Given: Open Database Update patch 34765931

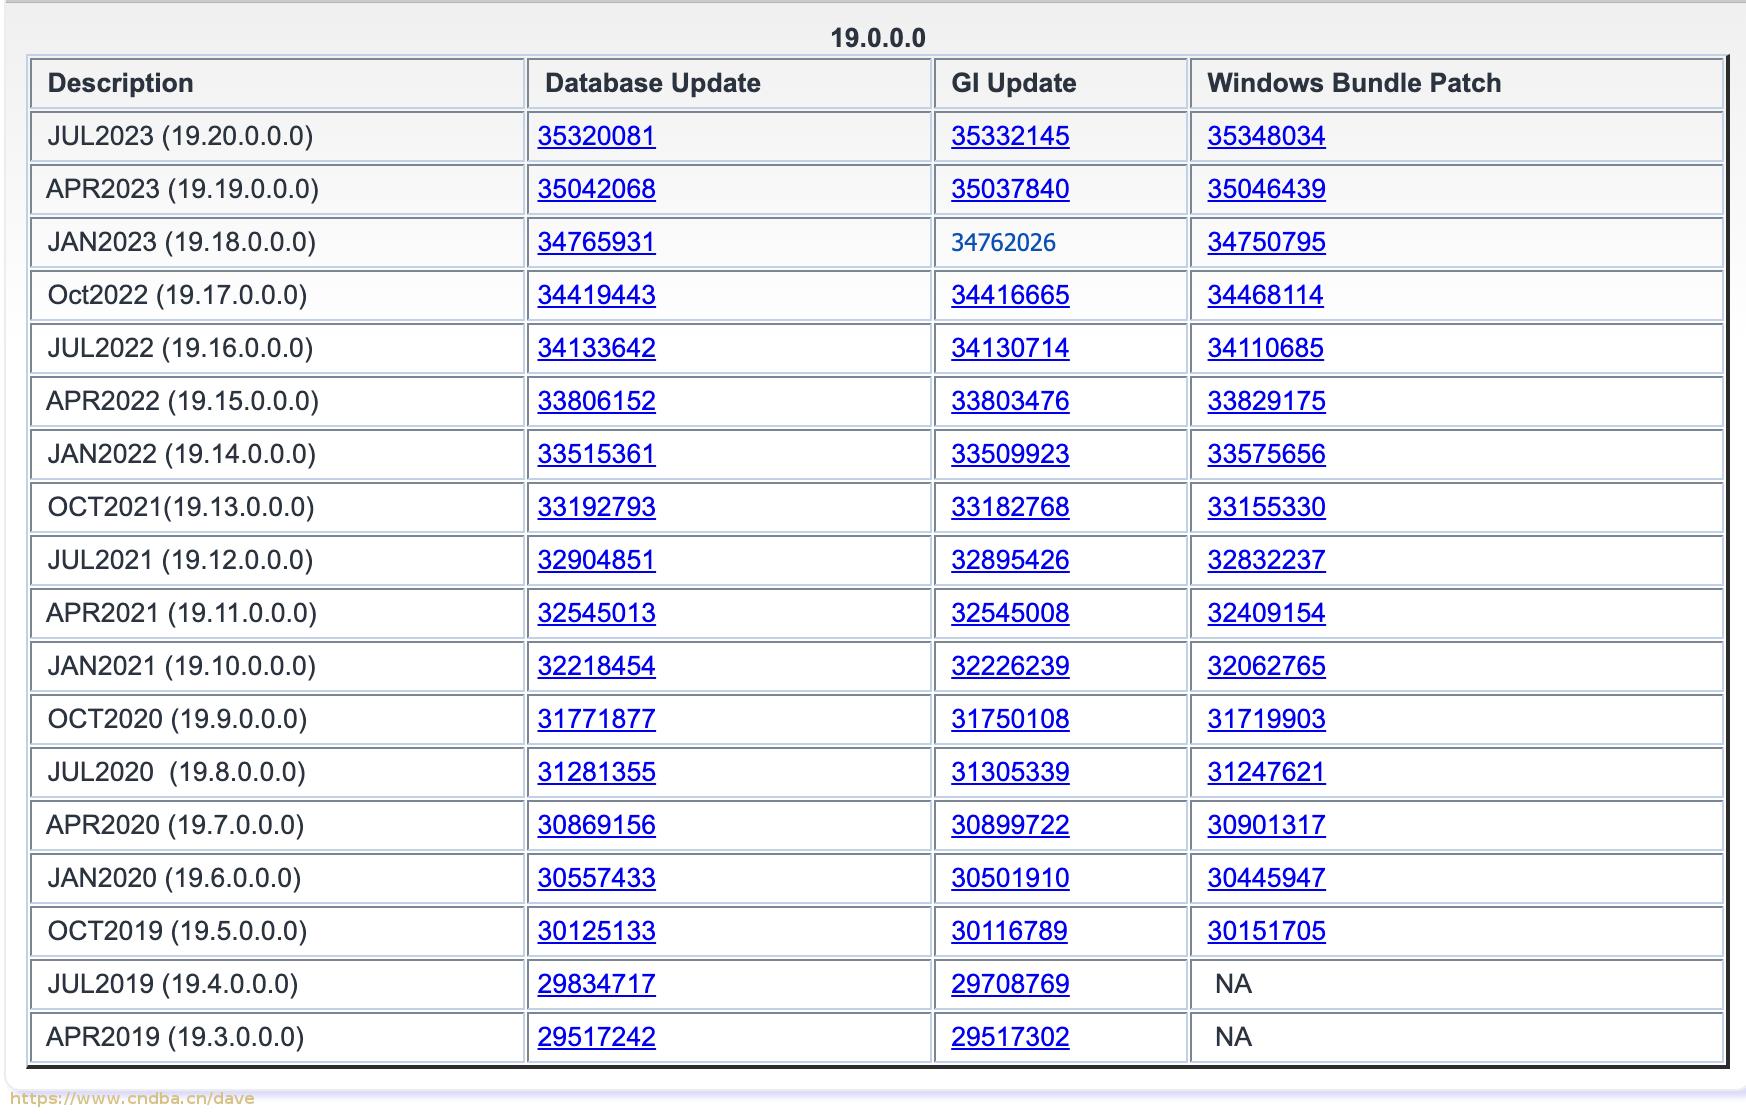Looking at the screenshot, I should [596, 242].
